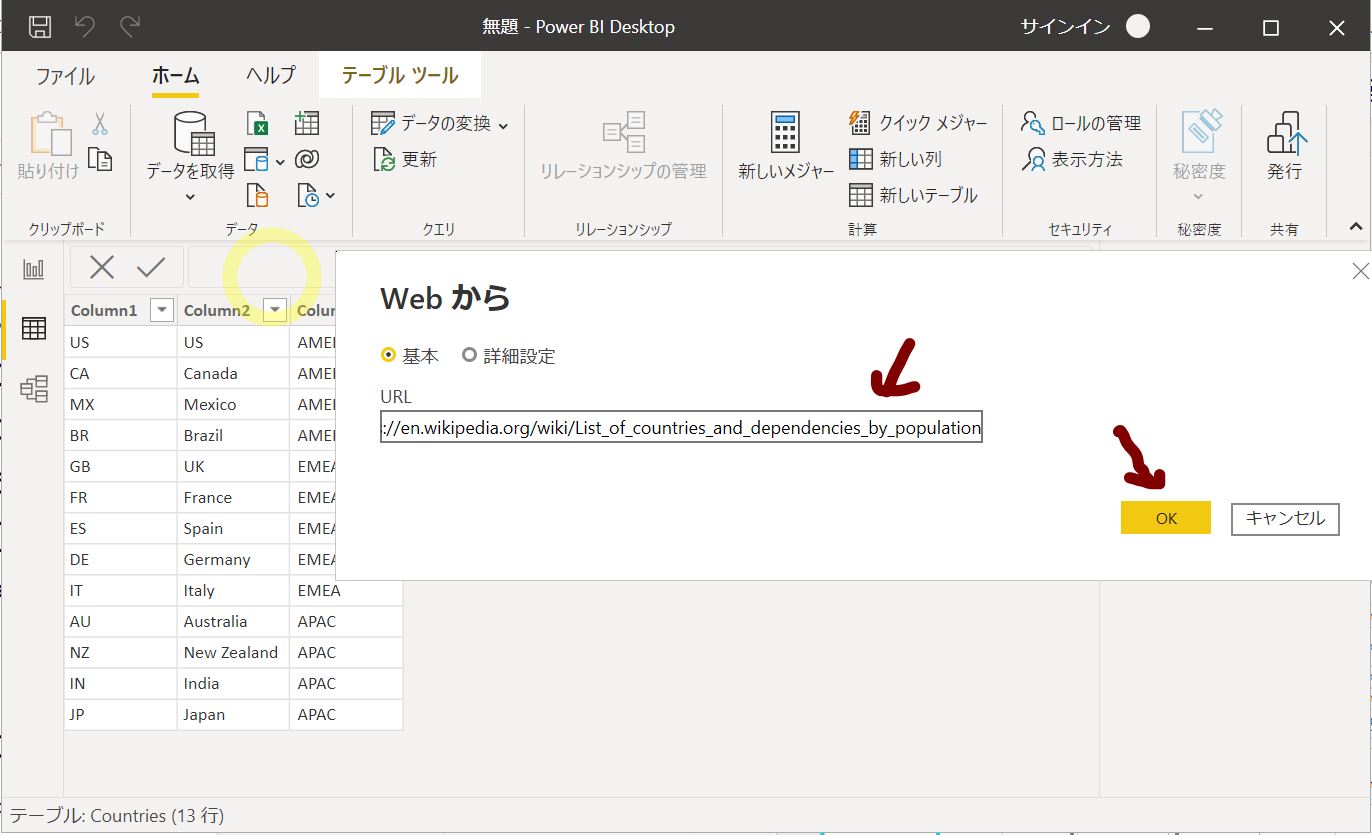
Task: Click the save icon in title bar
Action: (x=40, y=27)
